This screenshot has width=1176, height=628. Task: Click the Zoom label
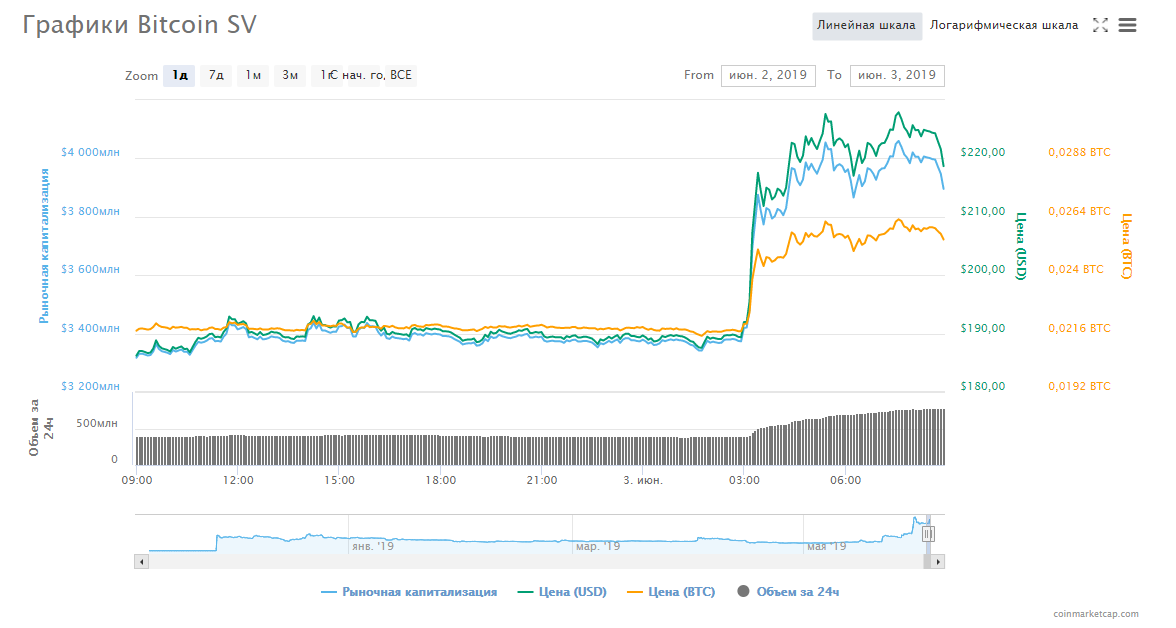(x=141, y=75)
